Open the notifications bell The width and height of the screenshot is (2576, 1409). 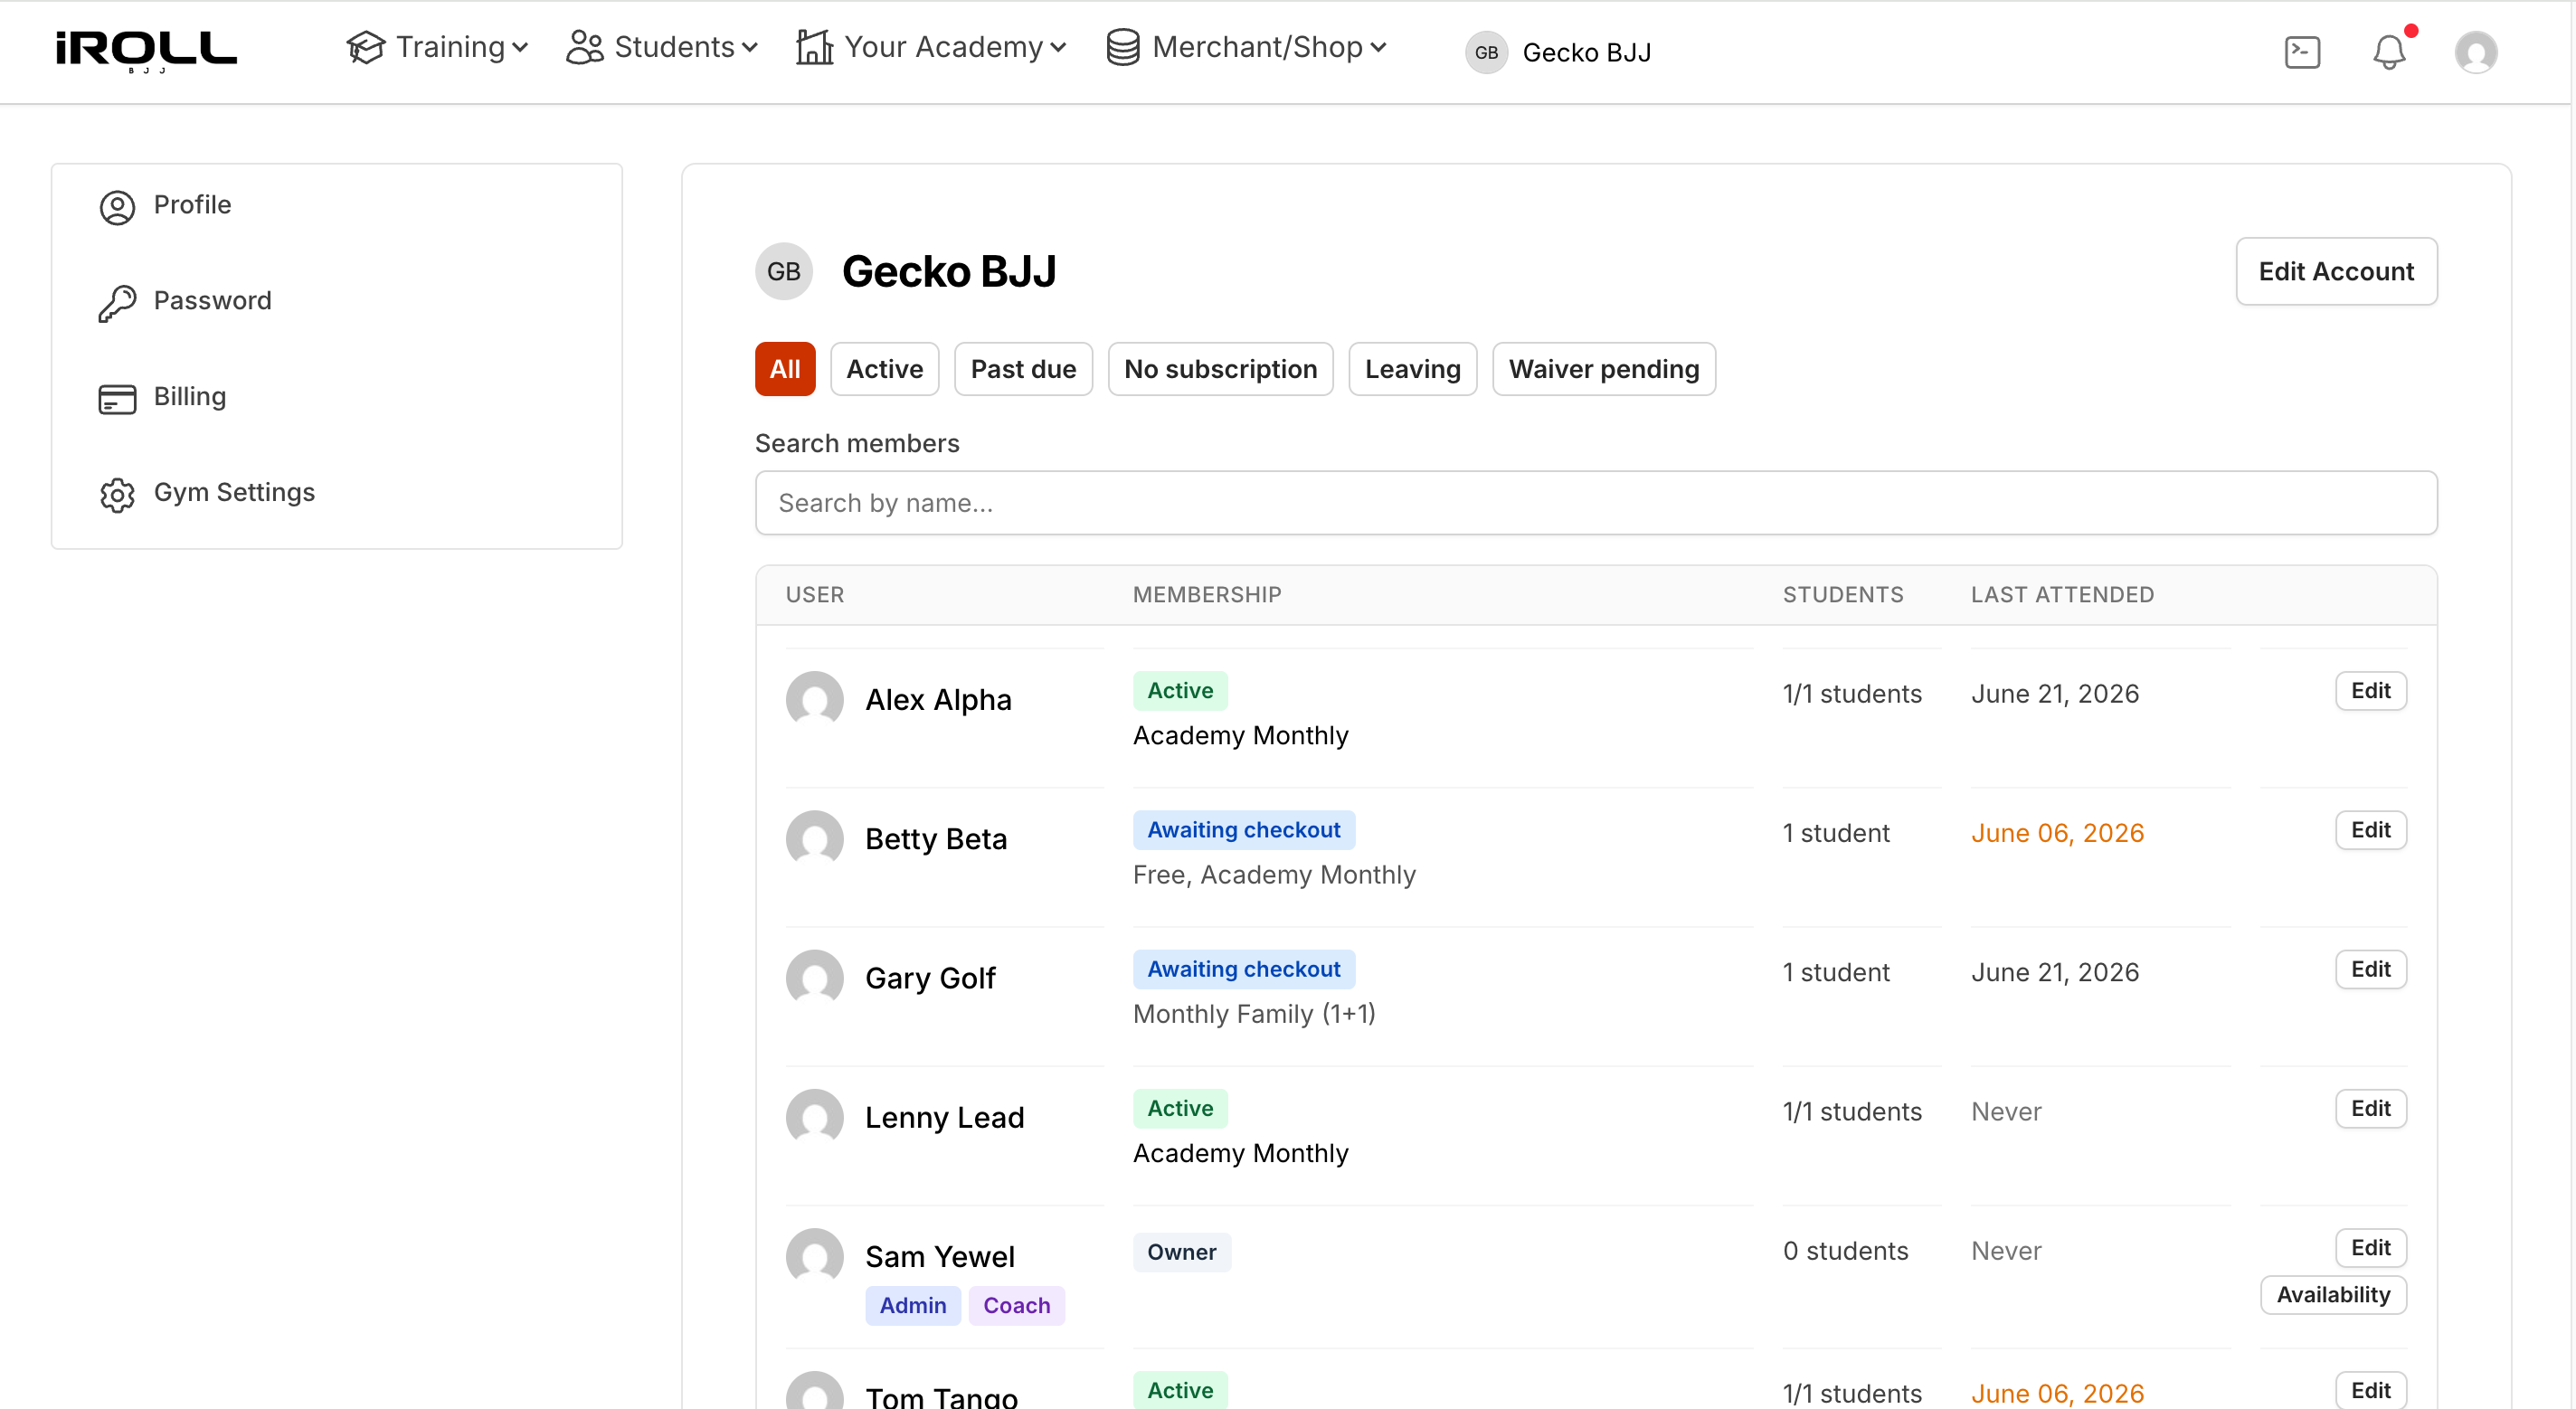pos(2389,52)
